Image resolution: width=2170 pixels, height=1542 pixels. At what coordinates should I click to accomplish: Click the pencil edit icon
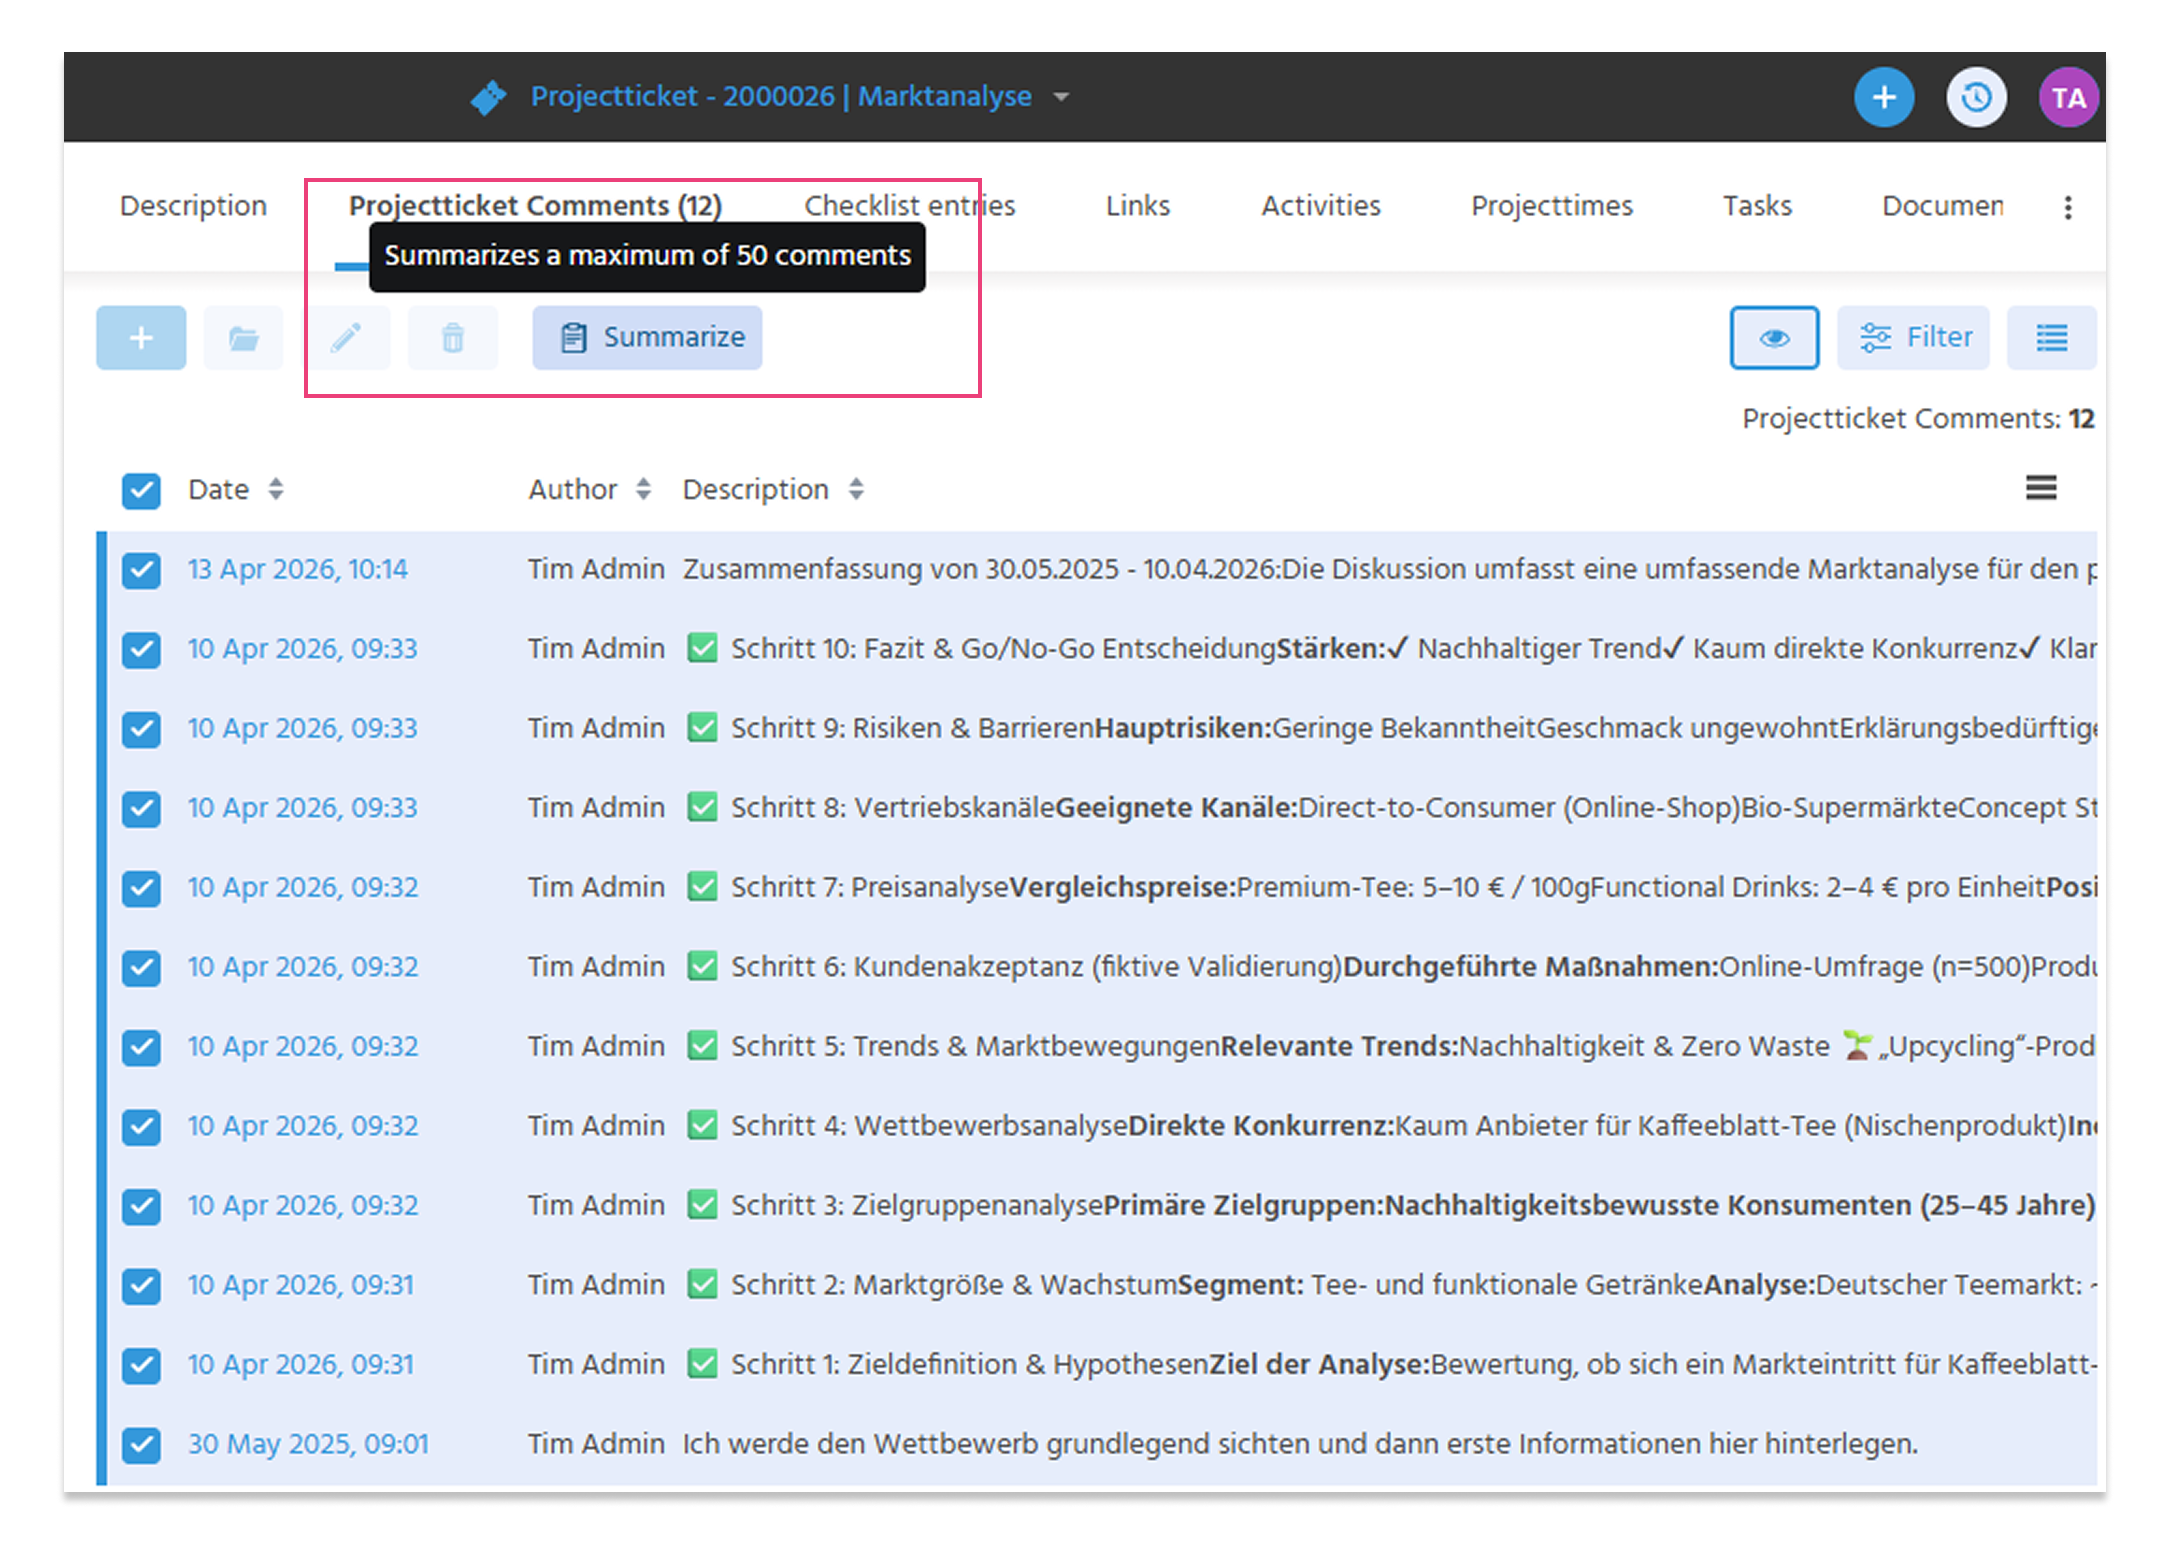click(x=347, y=338)
